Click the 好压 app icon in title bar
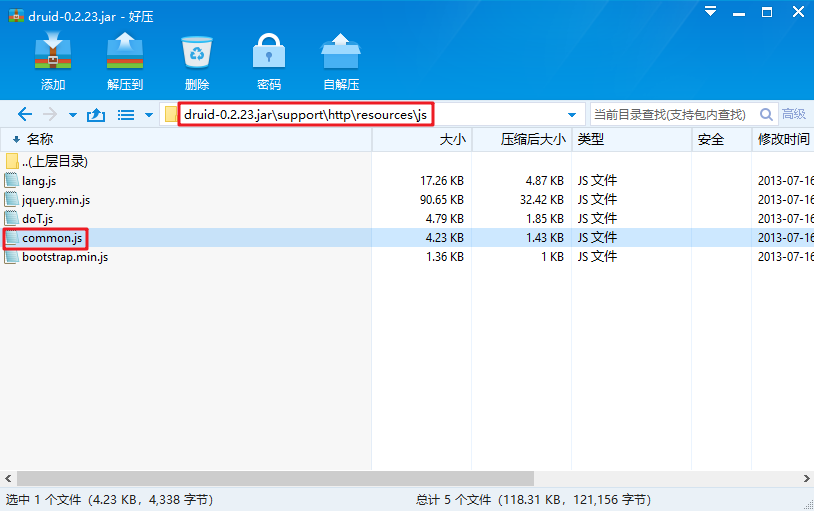This screenshot has height=511, width=814. click(16, 16)
